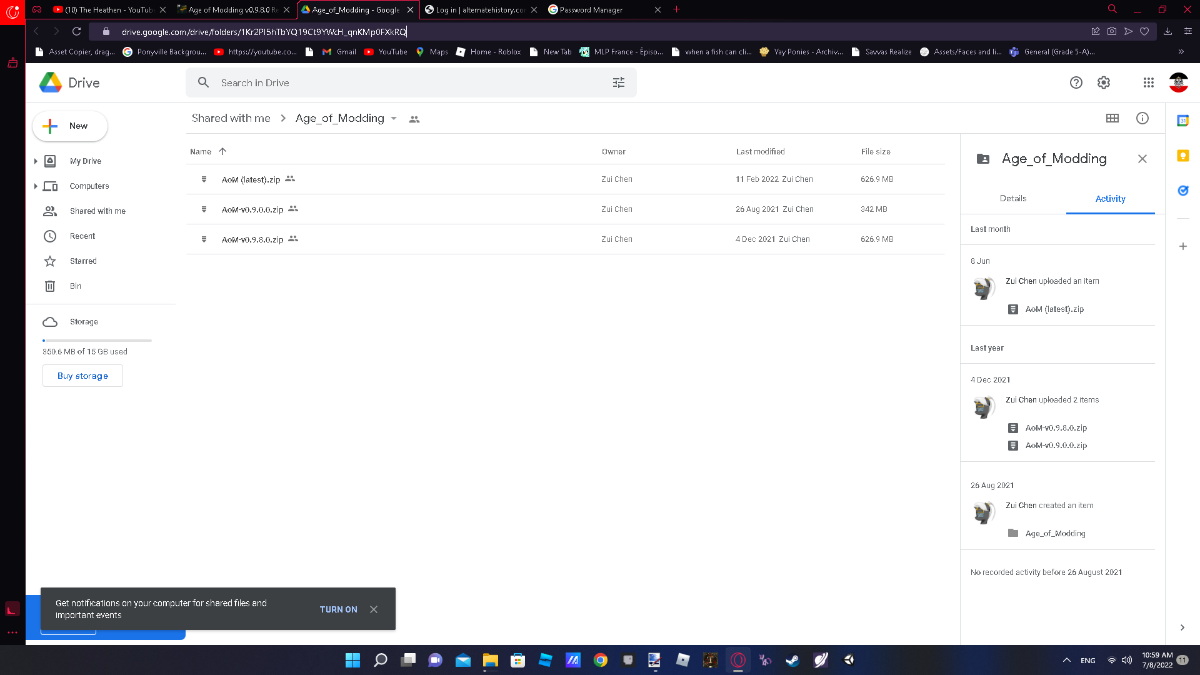
Task: Click the Buy storage button
Action: click(x=83, y=376)
